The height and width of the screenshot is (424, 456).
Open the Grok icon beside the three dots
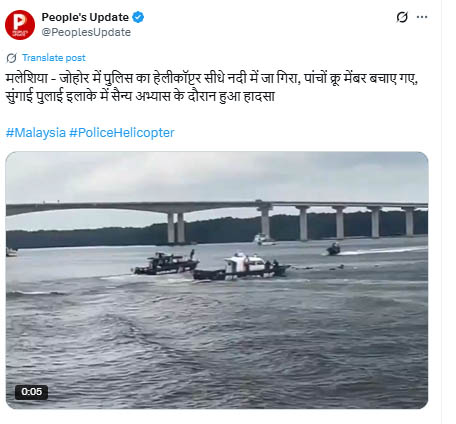coord(402,17)
